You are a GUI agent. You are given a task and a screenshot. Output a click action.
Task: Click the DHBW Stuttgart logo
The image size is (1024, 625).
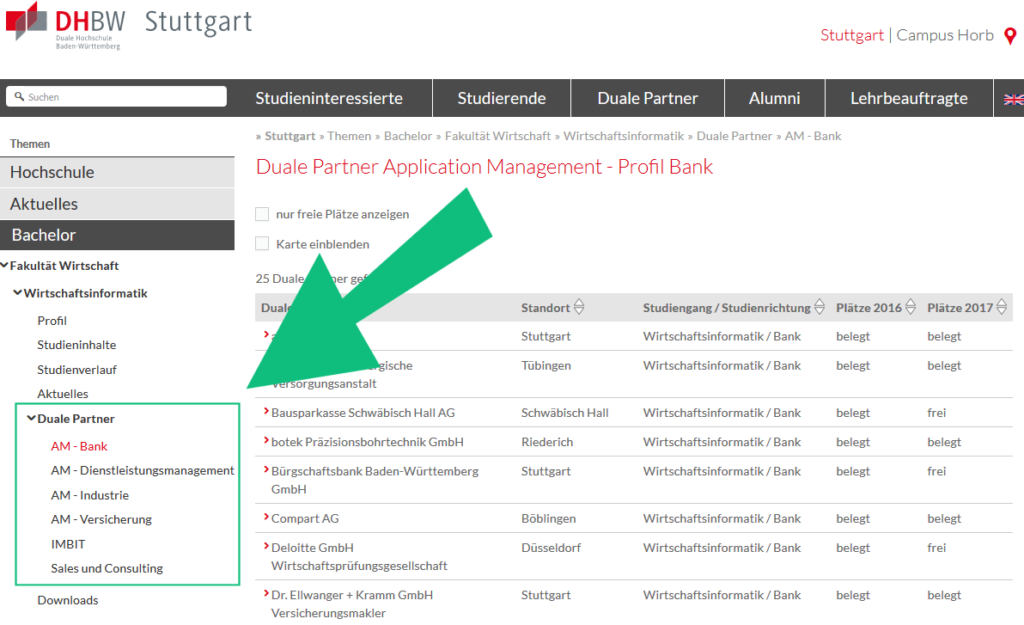[129, 25]
